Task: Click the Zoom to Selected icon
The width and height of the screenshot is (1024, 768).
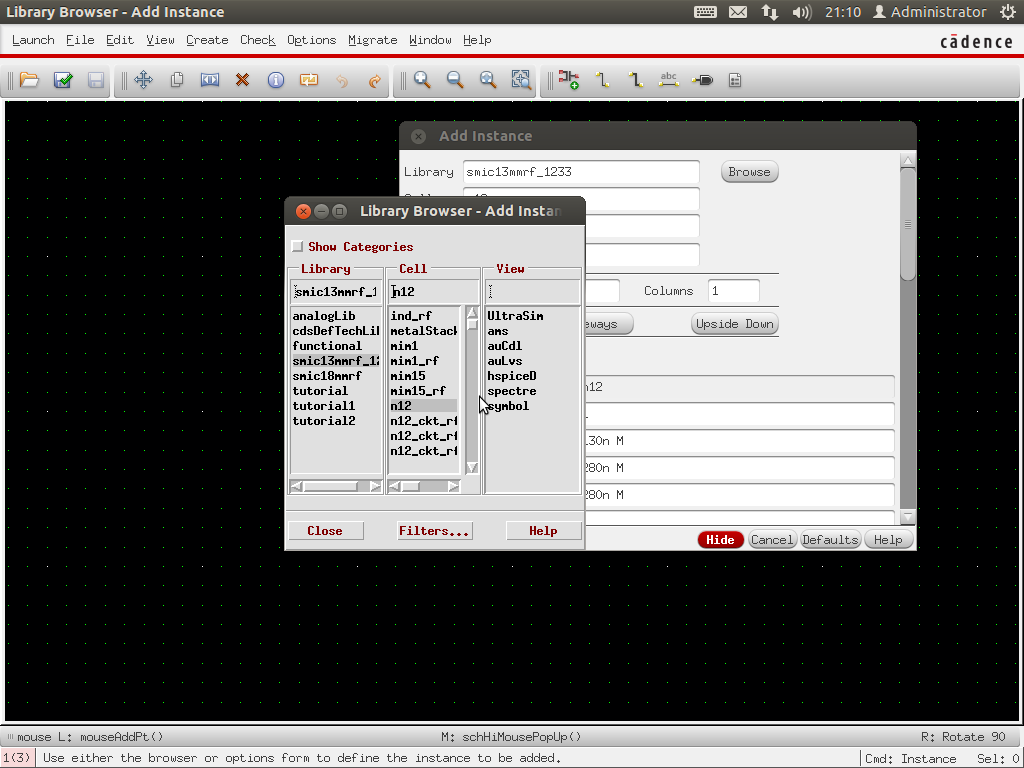Action: [x=521, y=80]
